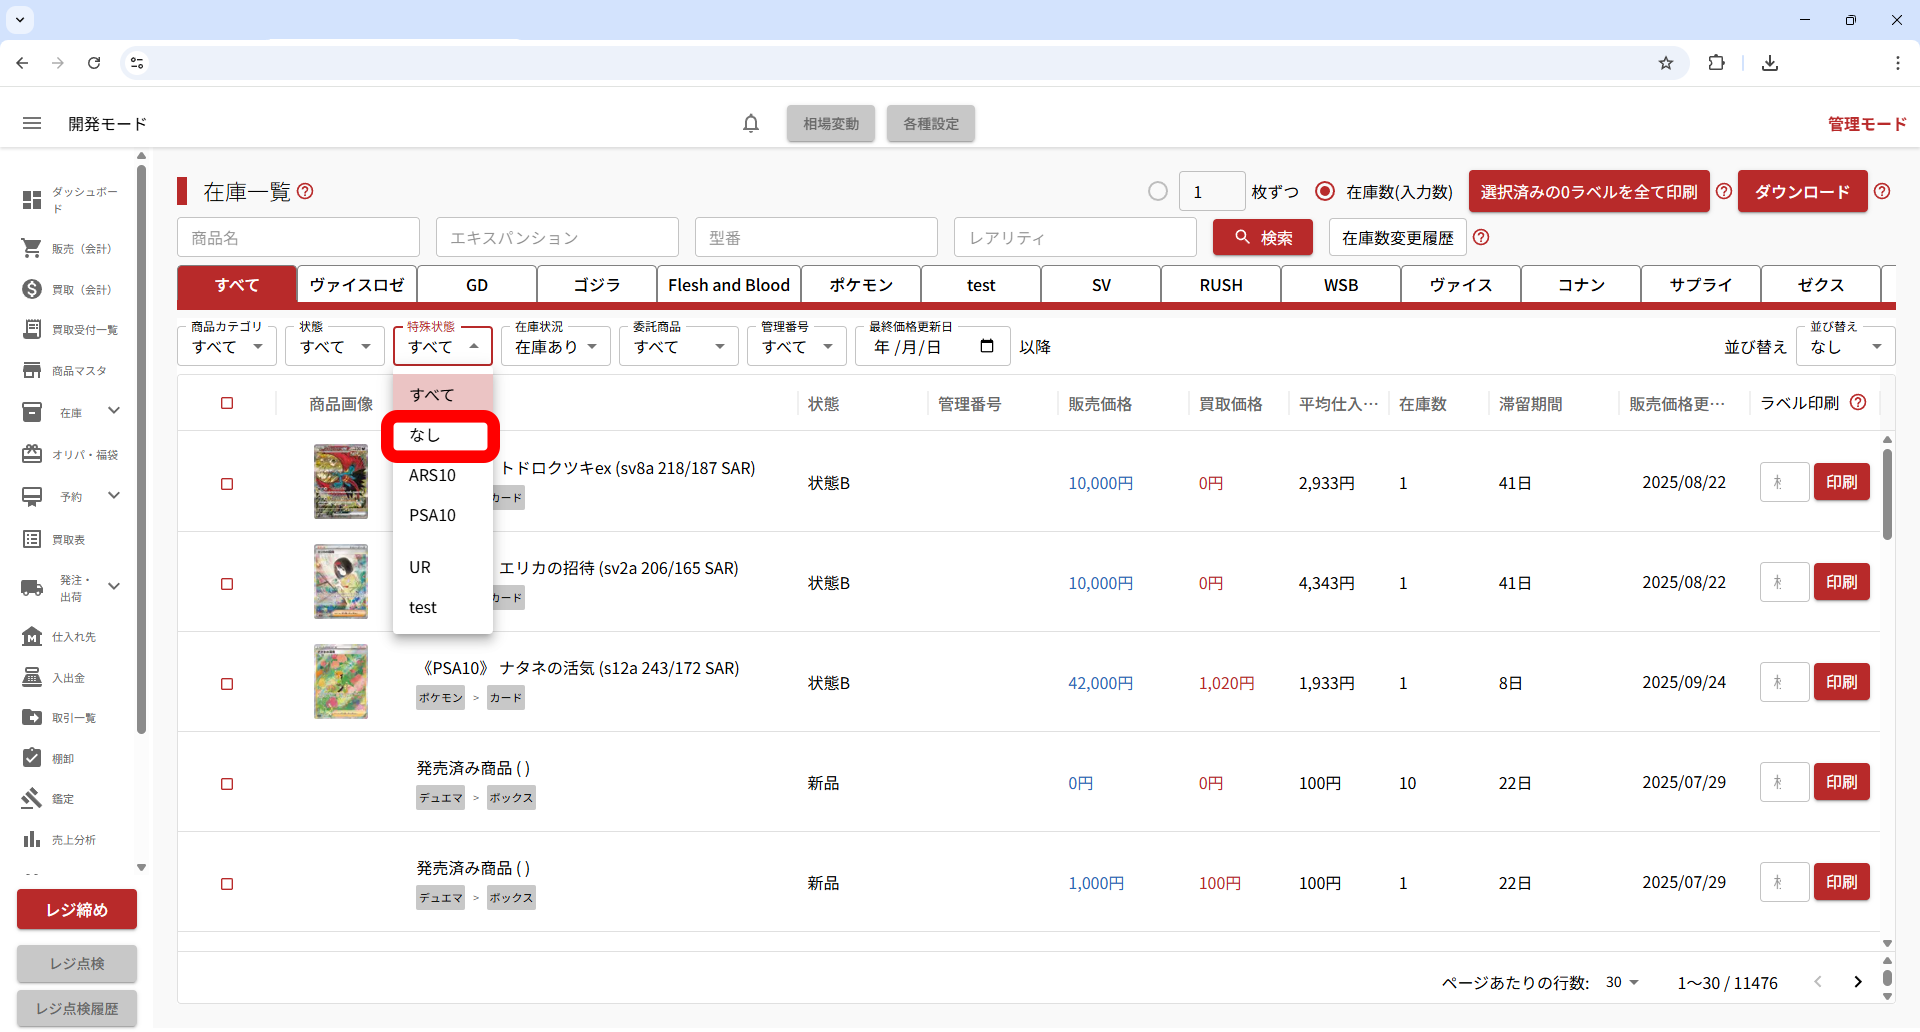Select the 枚ずつ radio button
1920x1032 pixels.
pos(1158,191)
